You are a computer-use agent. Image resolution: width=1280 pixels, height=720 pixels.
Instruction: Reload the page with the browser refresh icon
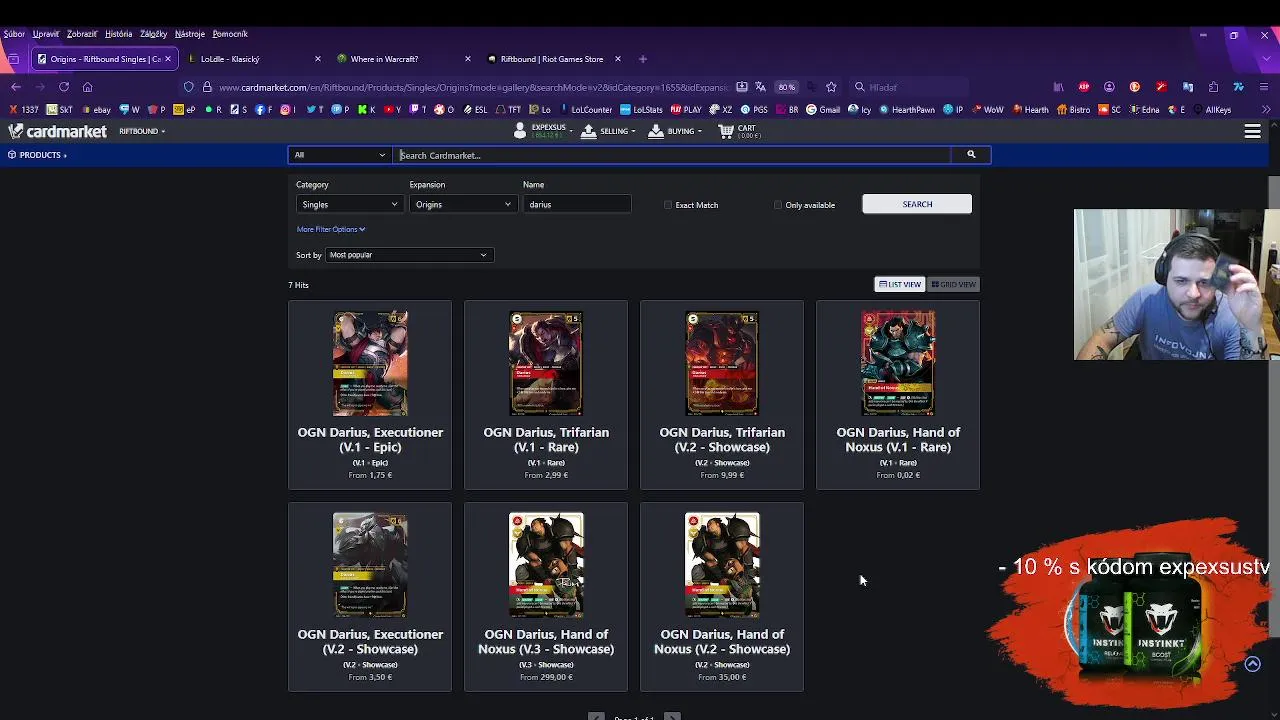click(x=63, y=87)
